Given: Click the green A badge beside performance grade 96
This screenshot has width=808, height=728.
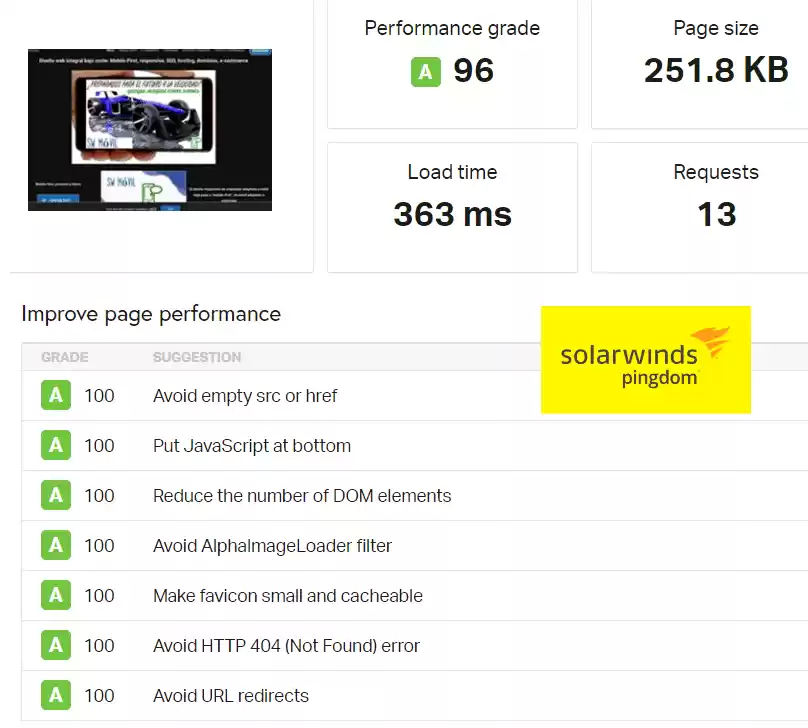Looking at the screenshot, I should click(x=426, y=71).
